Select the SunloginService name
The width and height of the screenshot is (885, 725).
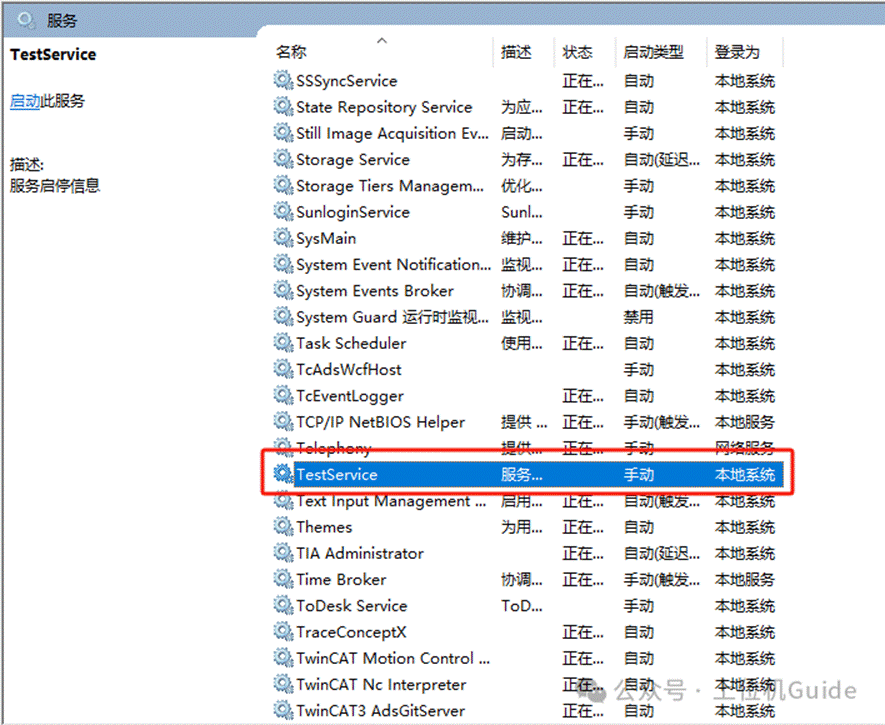tap(353, 212)
